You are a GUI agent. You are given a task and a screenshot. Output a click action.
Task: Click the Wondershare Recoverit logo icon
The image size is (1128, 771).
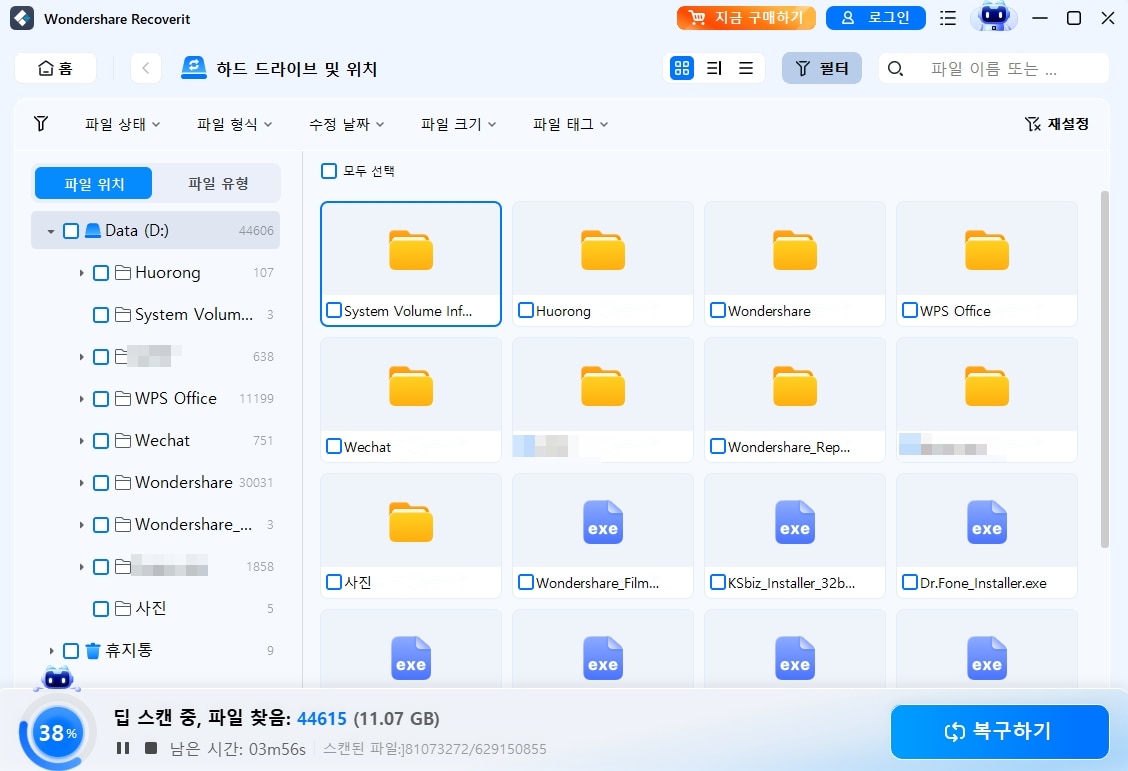pos(22,18)
